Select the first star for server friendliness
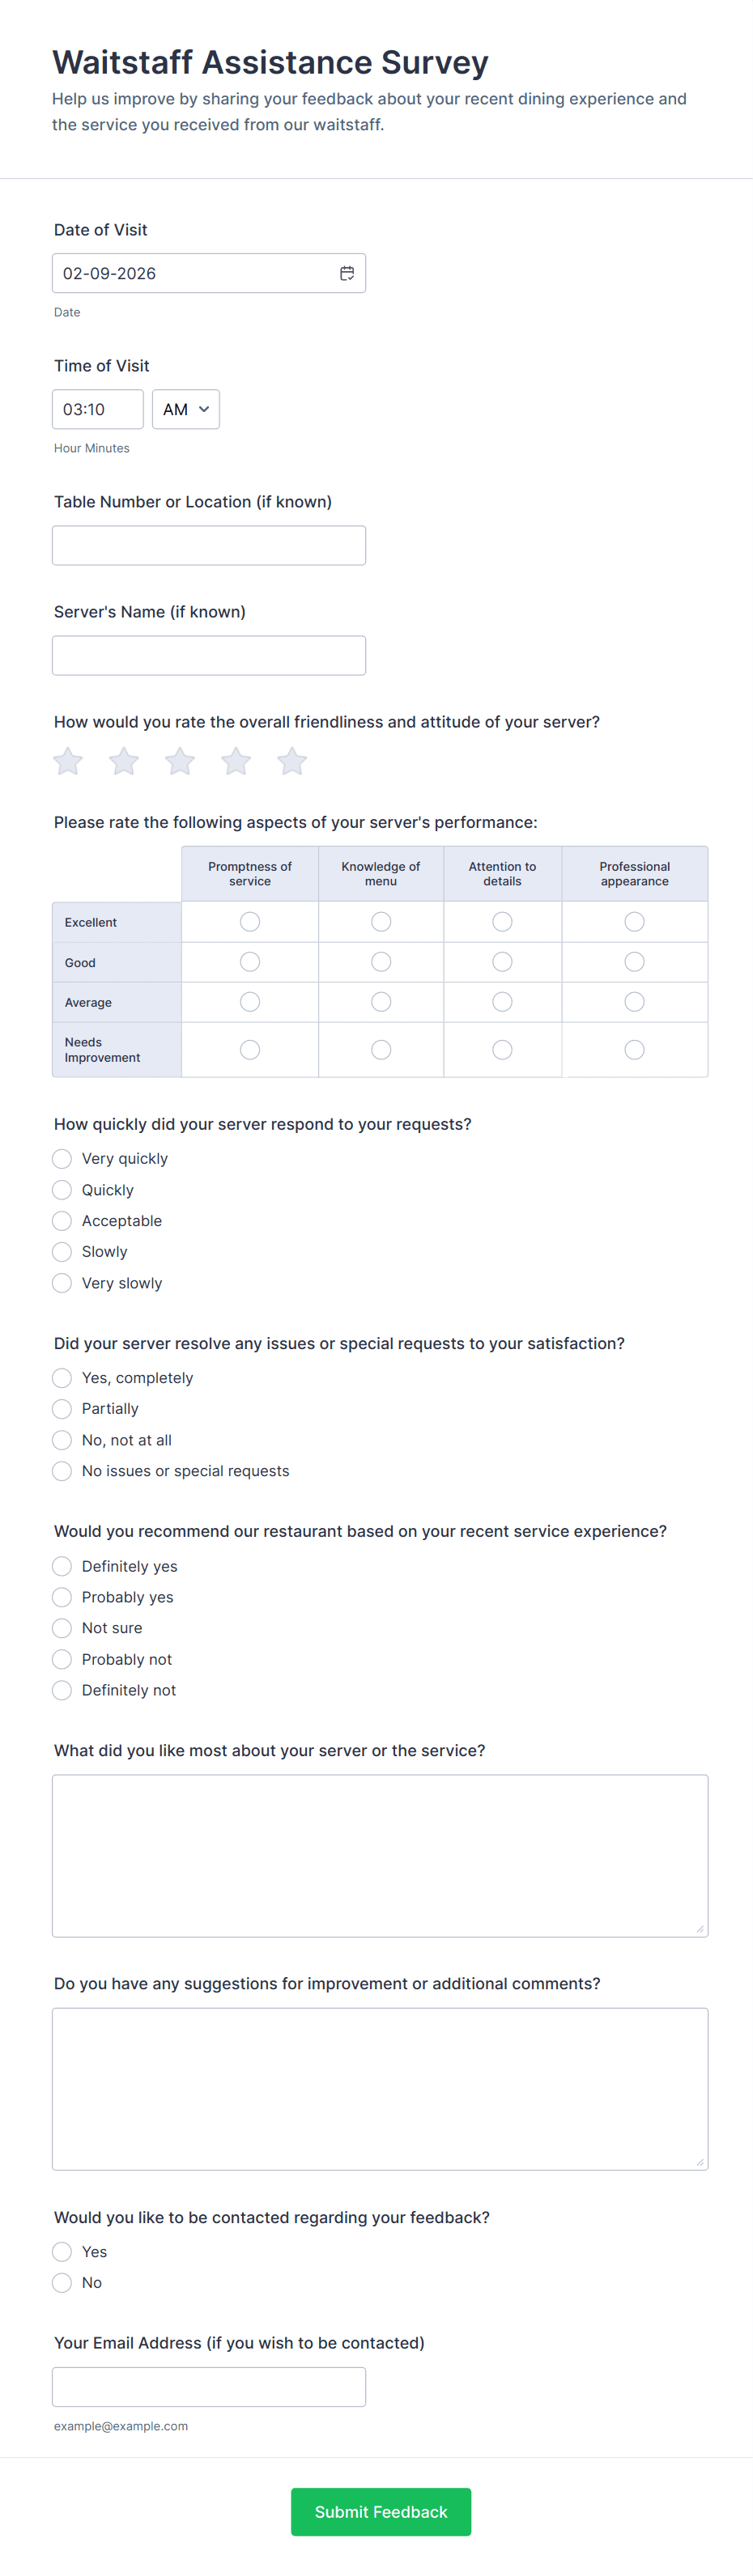 [67, 761]
